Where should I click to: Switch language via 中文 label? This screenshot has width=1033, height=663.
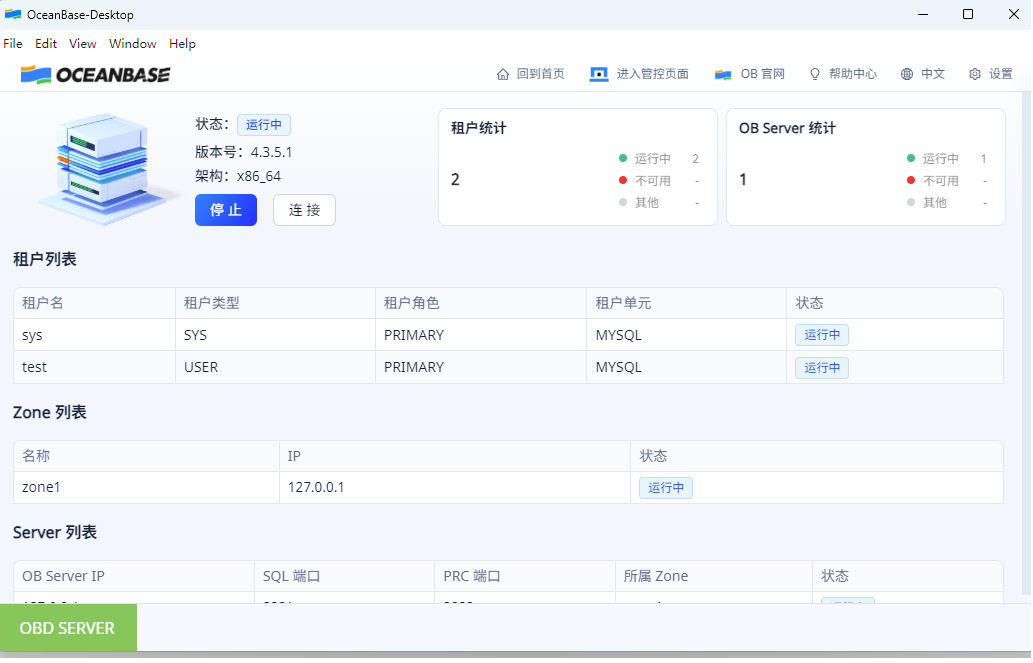tap(933, 74)
